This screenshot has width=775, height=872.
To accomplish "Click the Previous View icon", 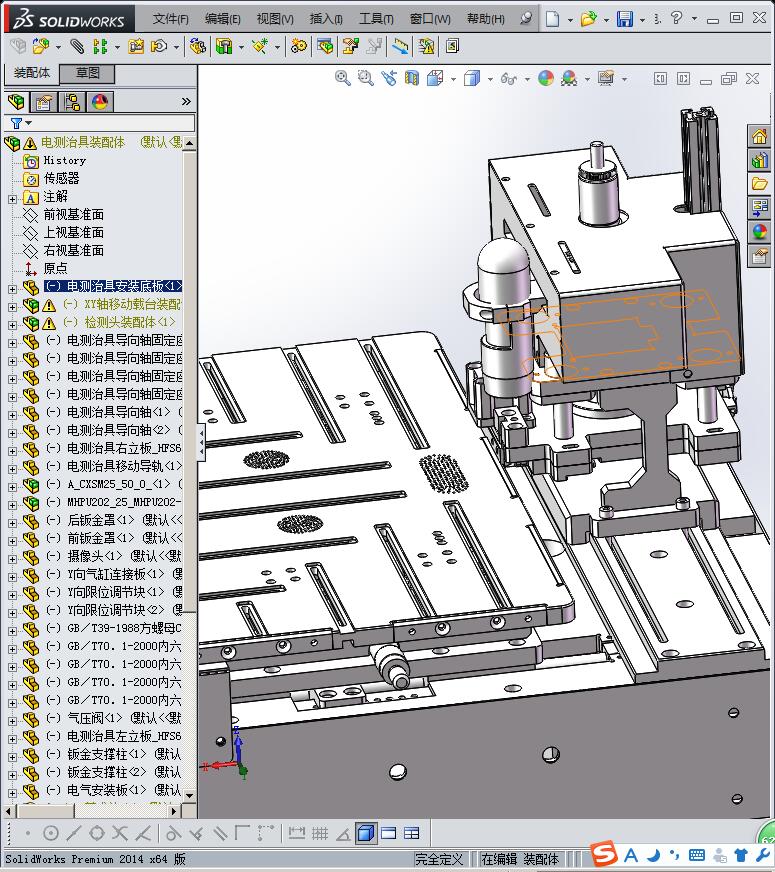I will pyautogui.click(x=389, y=78).
